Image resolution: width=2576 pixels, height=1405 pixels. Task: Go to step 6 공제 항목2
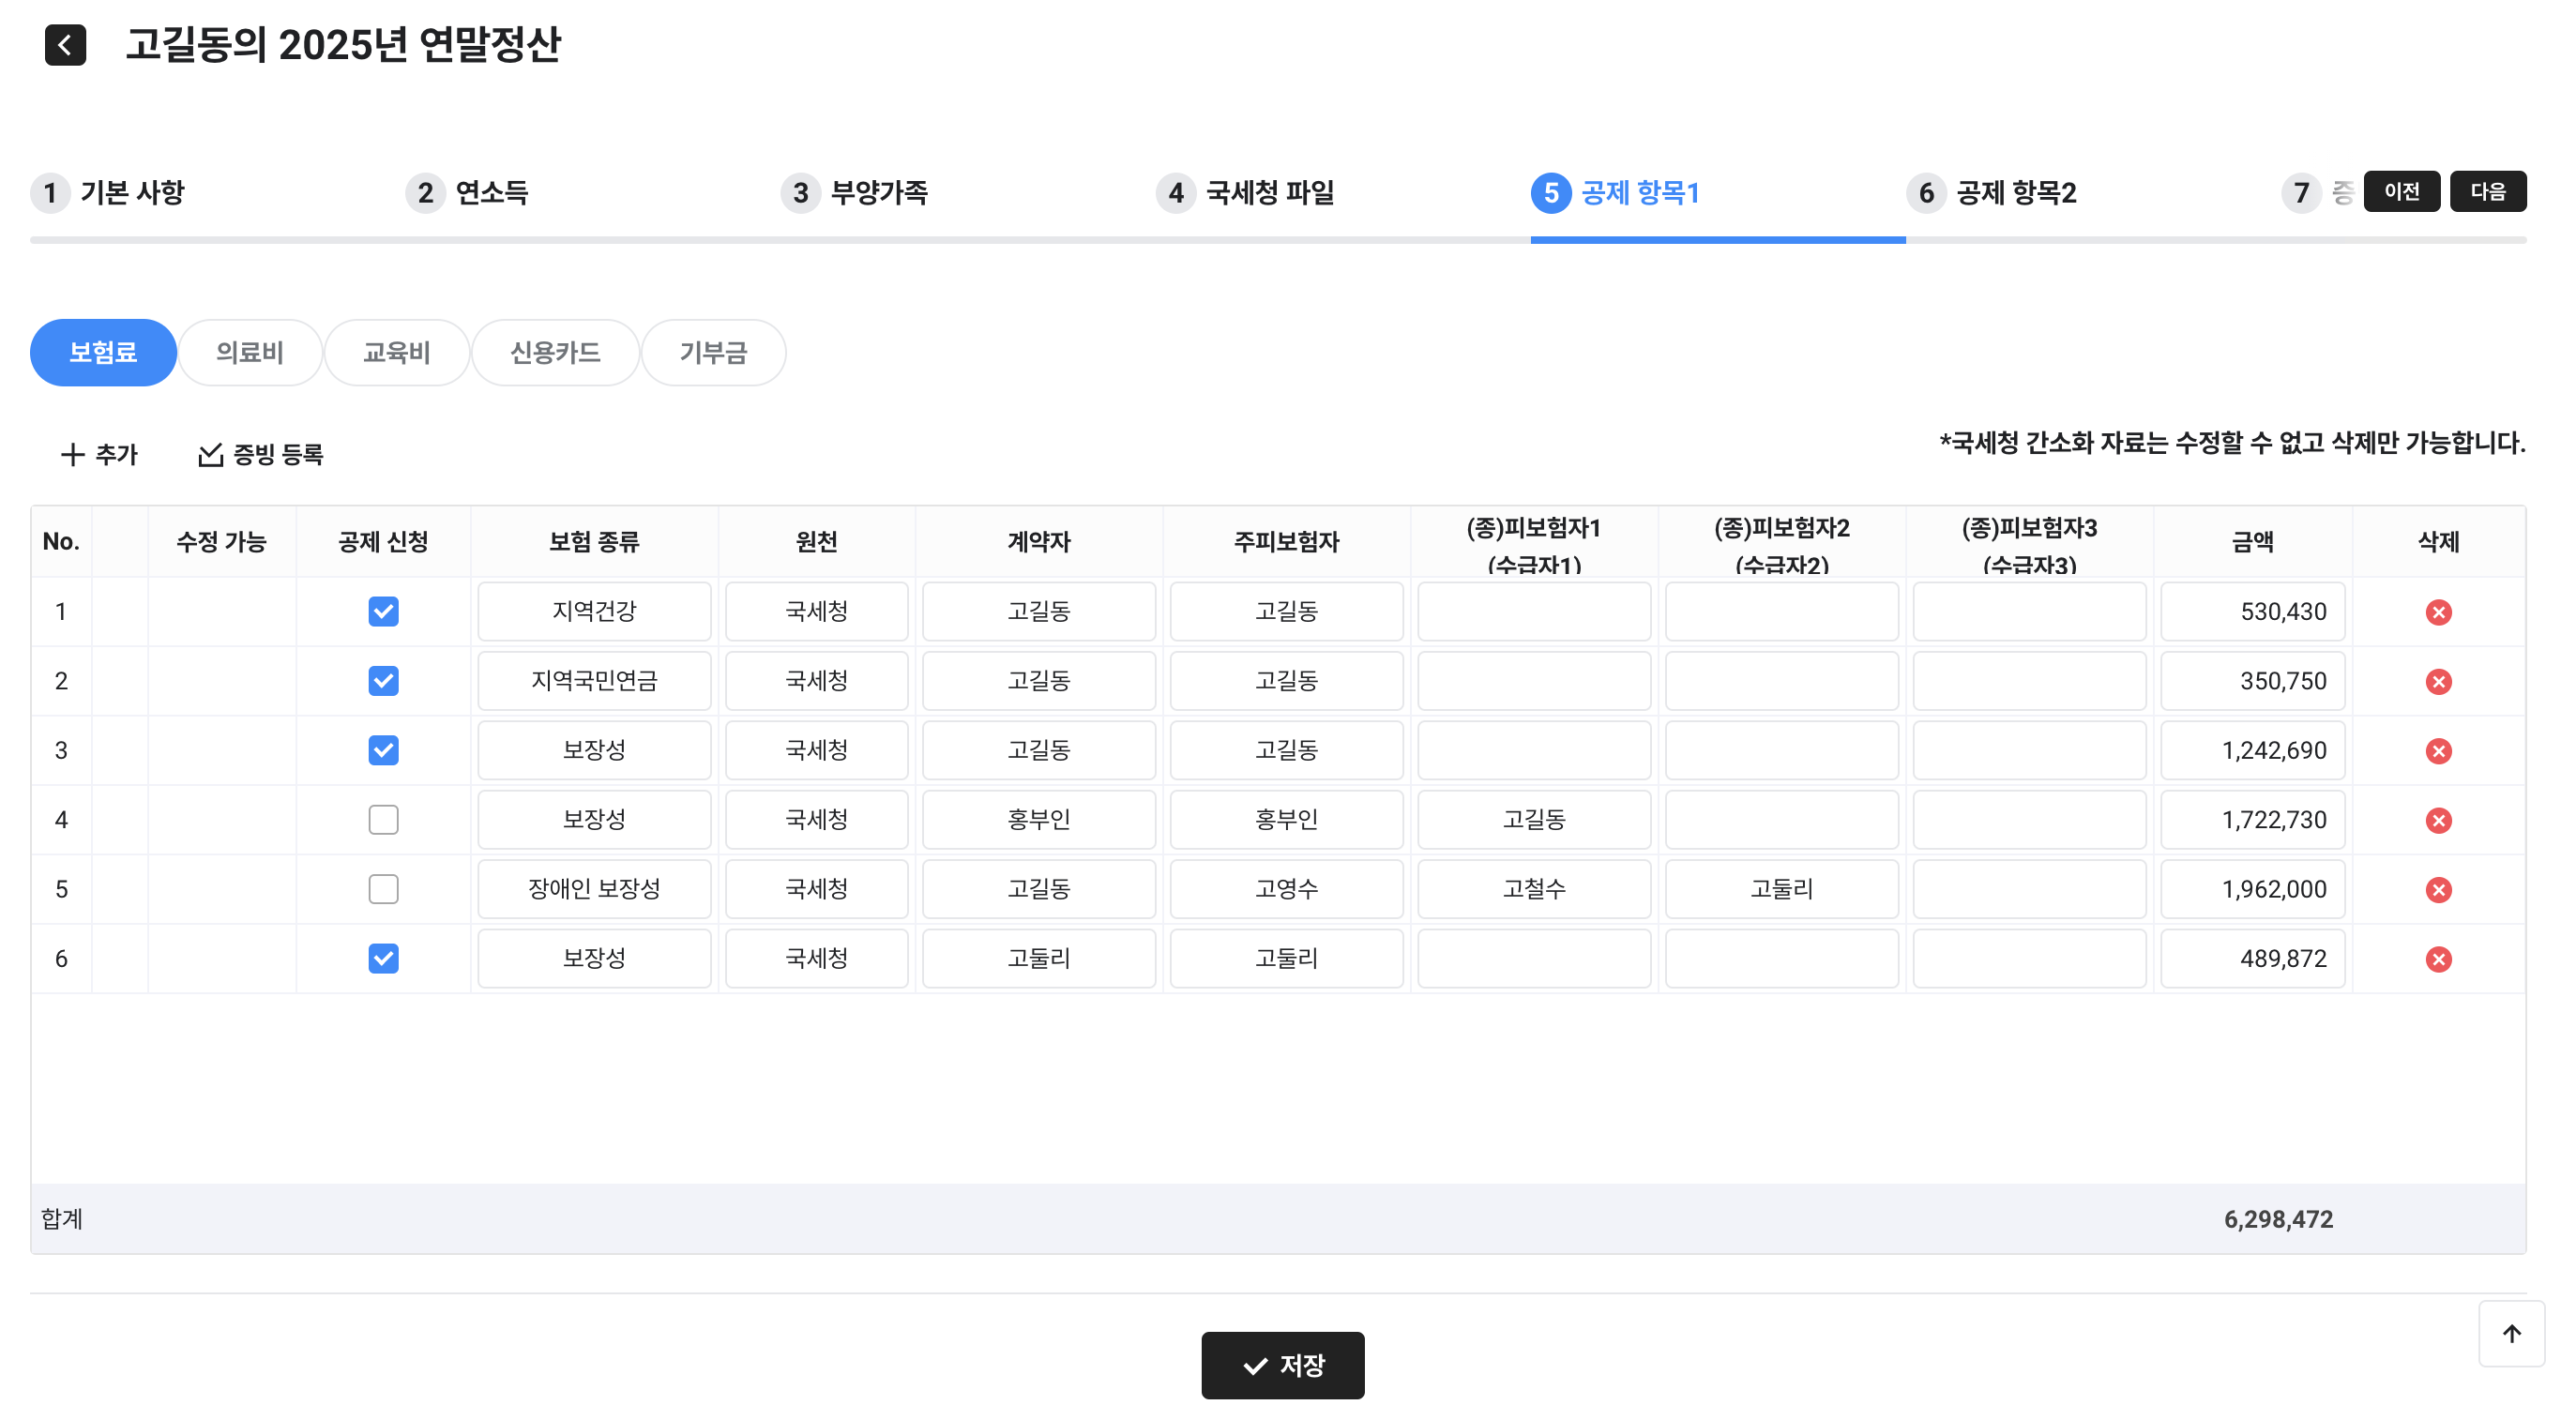click(x=1993, y=192)
